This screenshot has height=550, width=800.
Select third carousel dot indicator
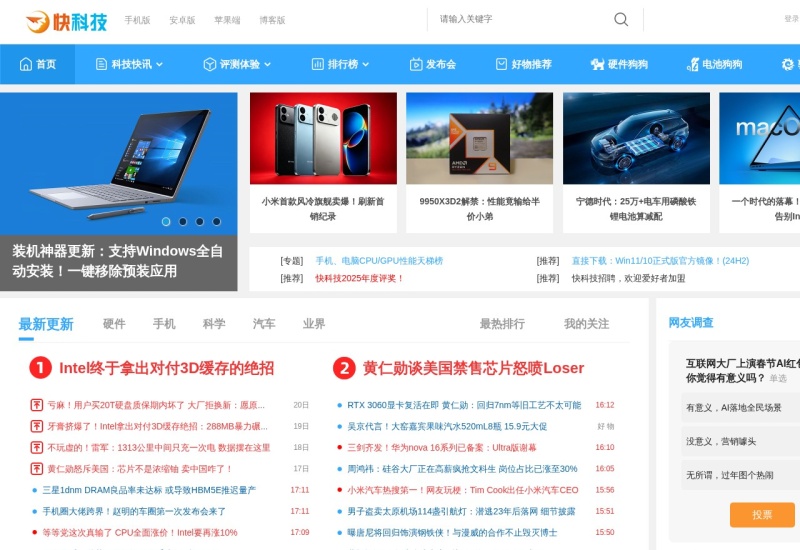click(199, 221)
